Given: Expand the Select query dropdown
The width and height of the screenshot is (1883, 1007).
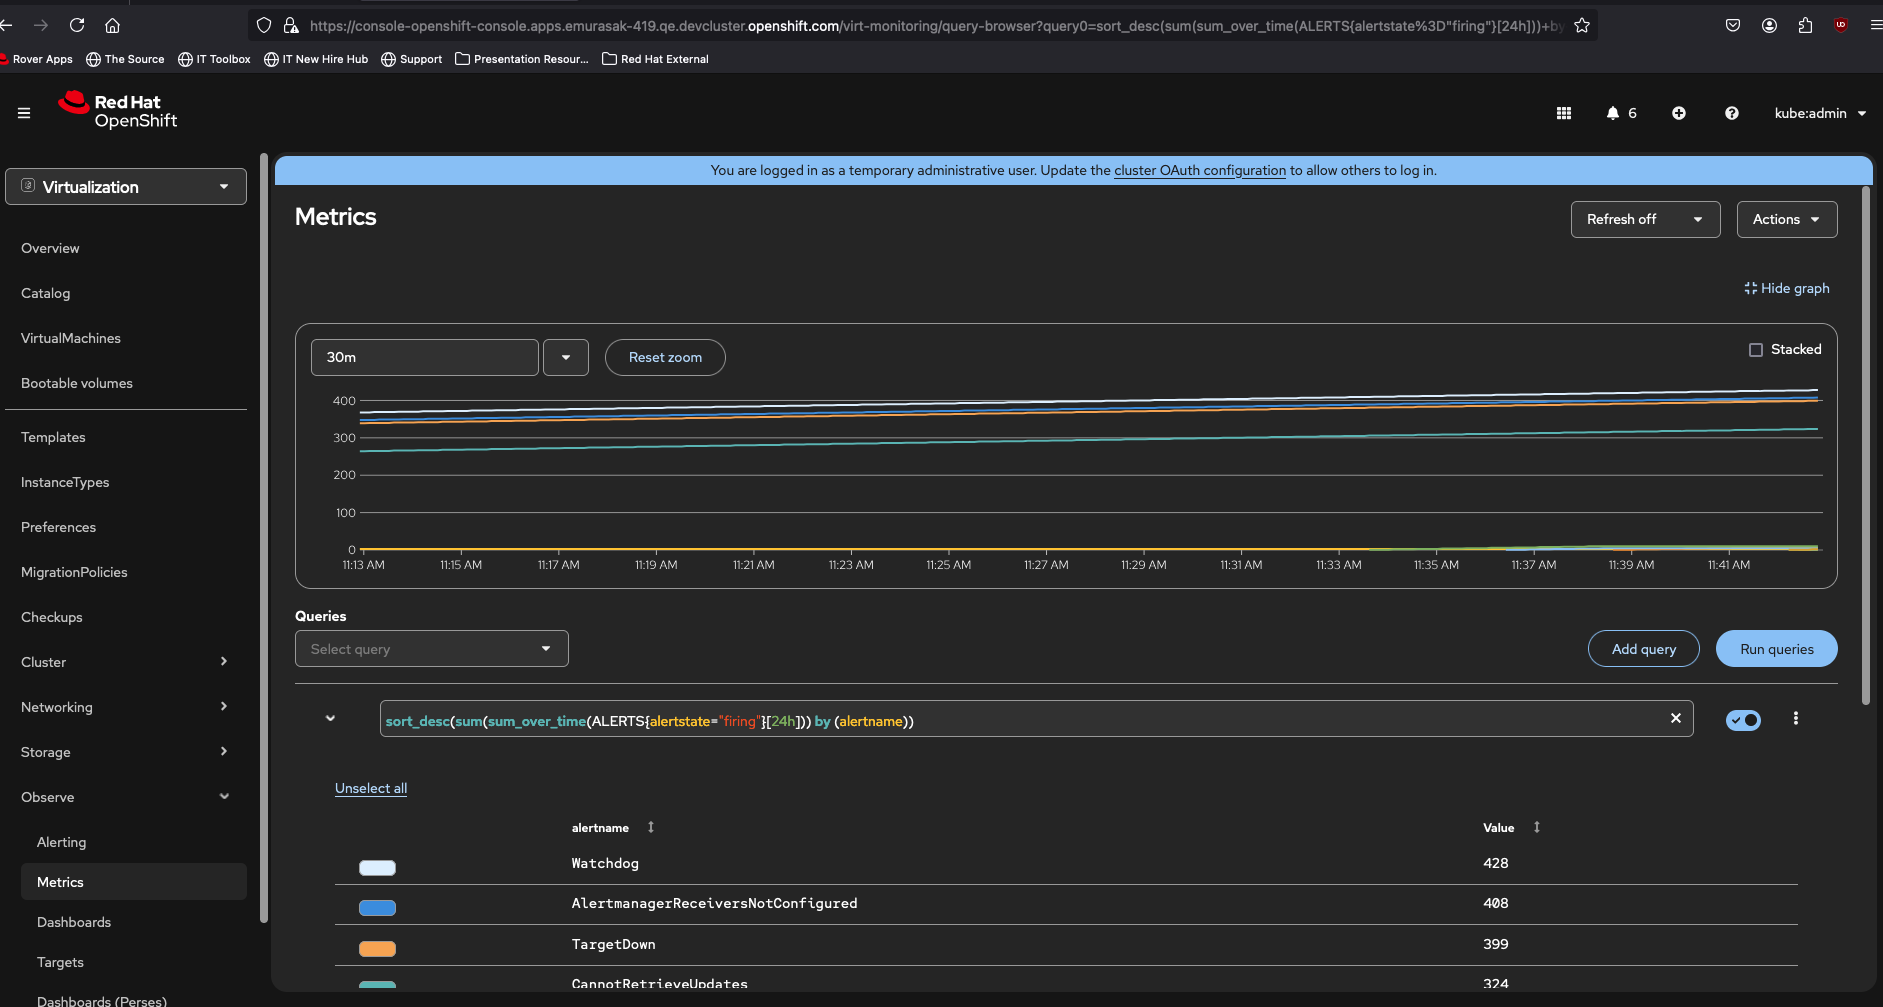Looking at the screenshot, I should point(431,649).
